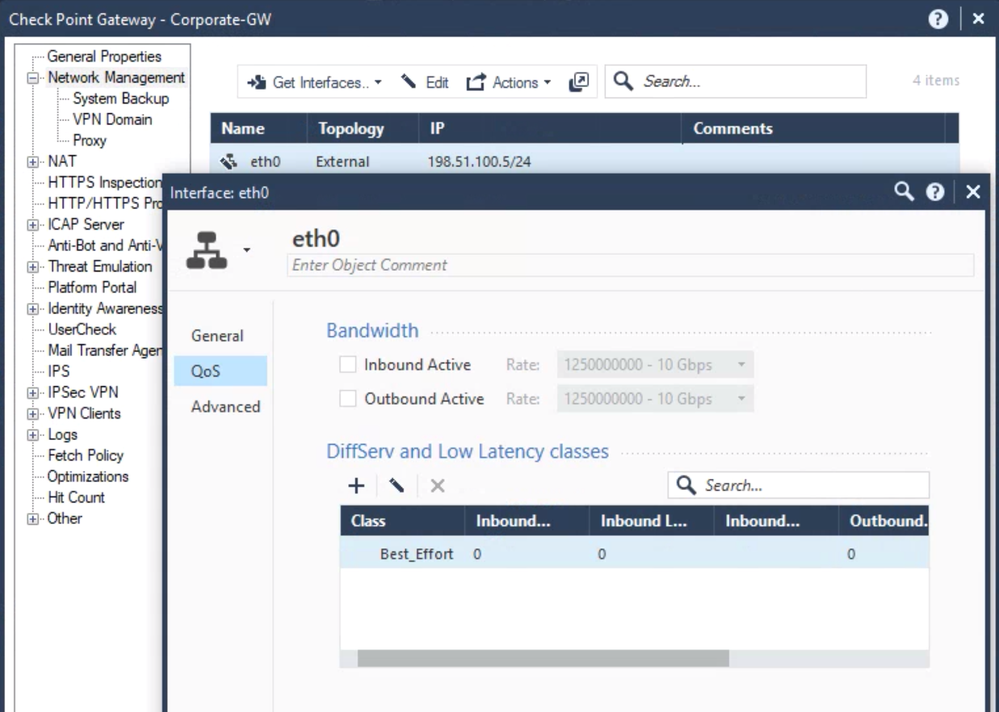Expand the Identity Awareness tree node
Viewport: 999px width, 712px height.
(x=32, y=309)
